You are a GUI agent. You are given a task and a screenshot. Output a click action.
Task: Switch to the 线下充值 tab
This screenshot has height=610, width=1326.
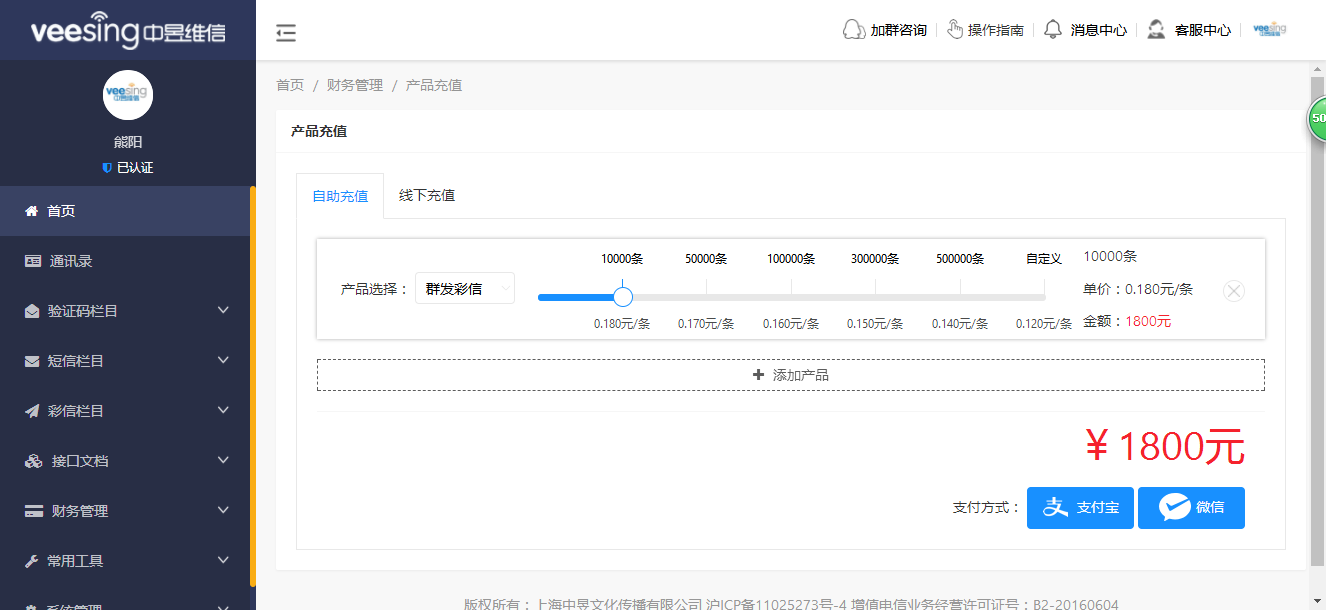coord(426,195)
